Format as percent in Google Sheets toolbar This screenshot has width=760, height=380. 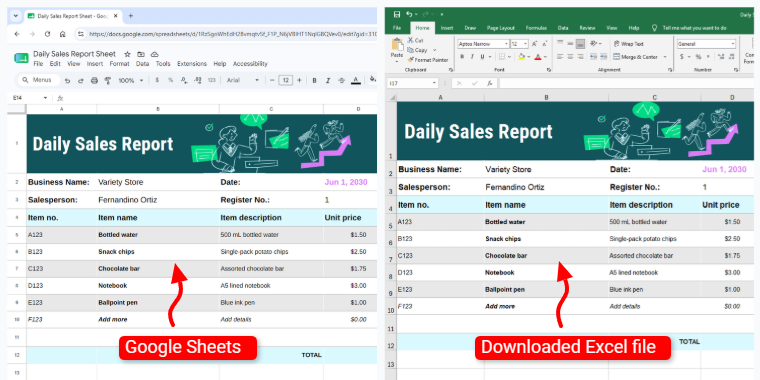pos(170,80)
